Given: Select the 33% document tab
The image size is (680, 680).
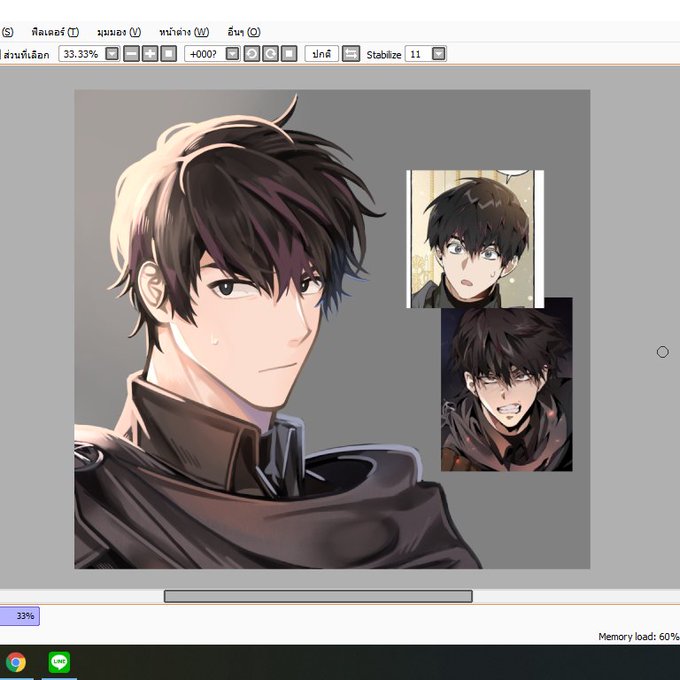Looking at the screenshot, I should tap(20, 616).
